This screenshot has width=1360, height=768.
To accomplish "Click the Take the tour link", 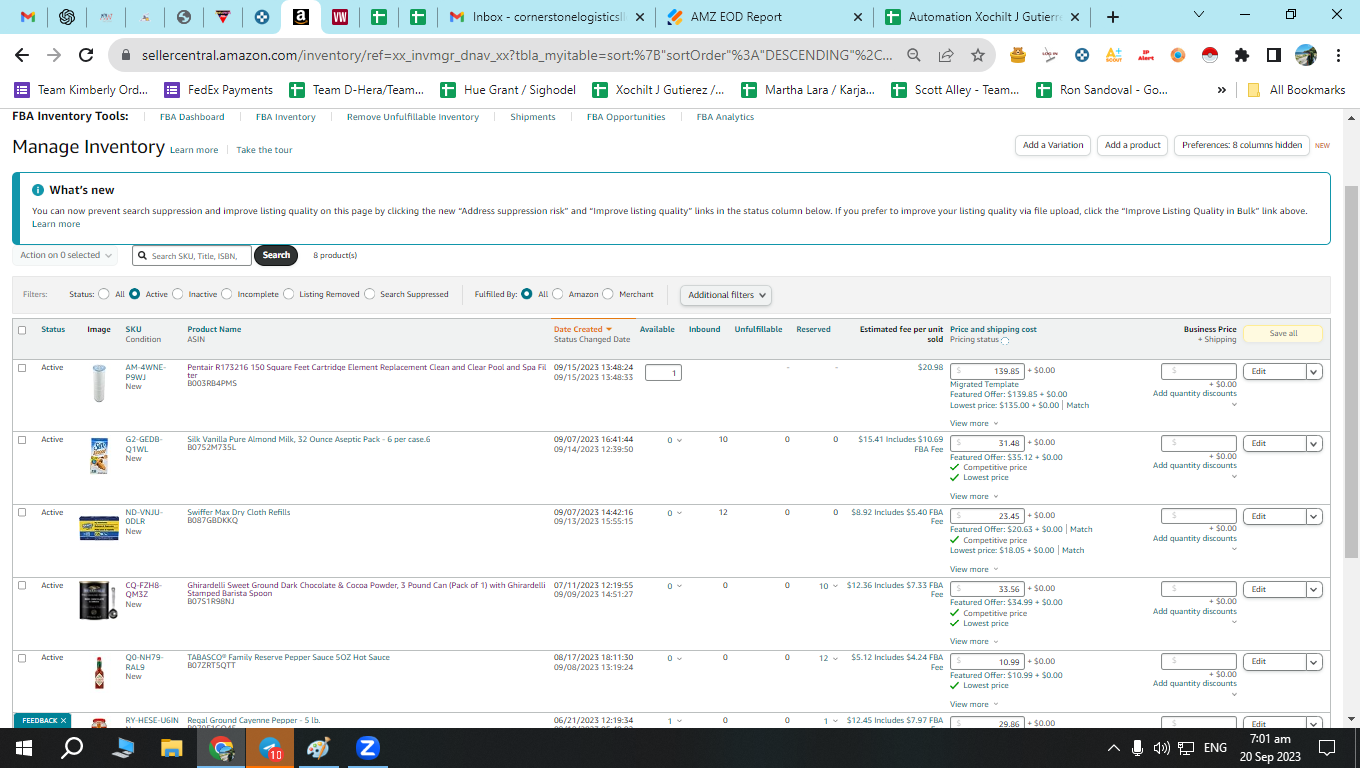I will pyautogui.click(x=264, y=150).
